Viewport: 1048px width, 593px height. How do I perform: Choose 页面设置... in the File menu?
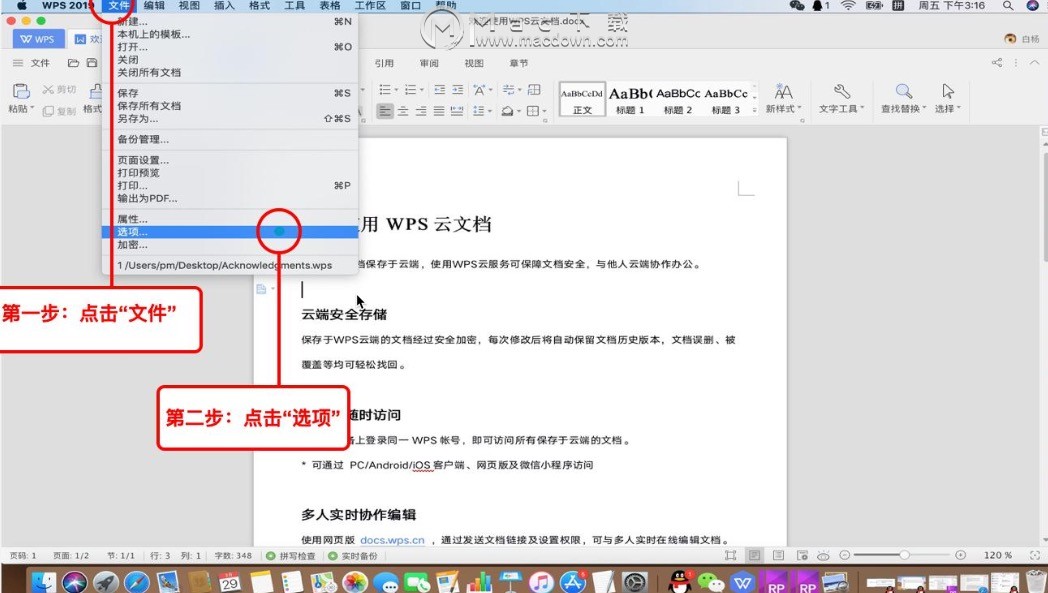click(x=230, y=160)
